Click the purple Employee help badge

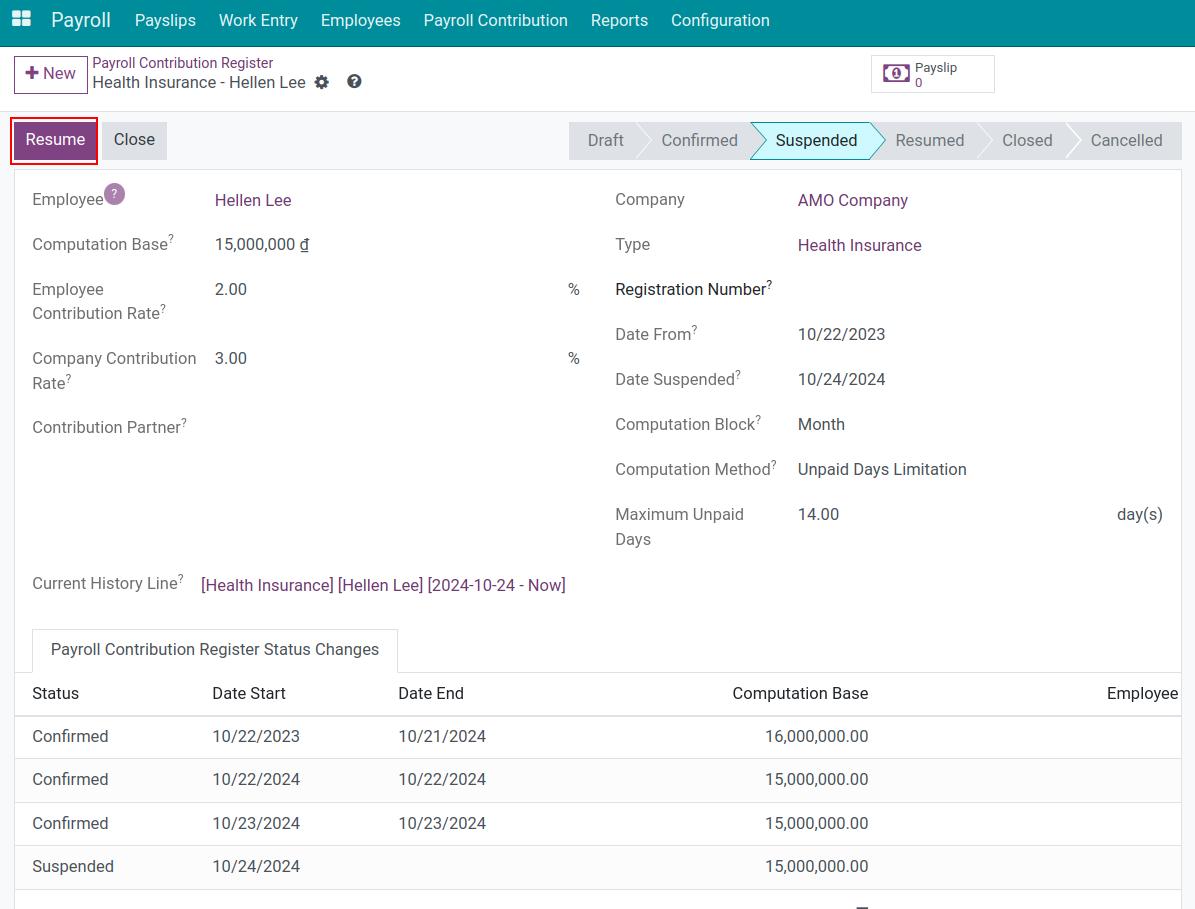tap(115, 194)
